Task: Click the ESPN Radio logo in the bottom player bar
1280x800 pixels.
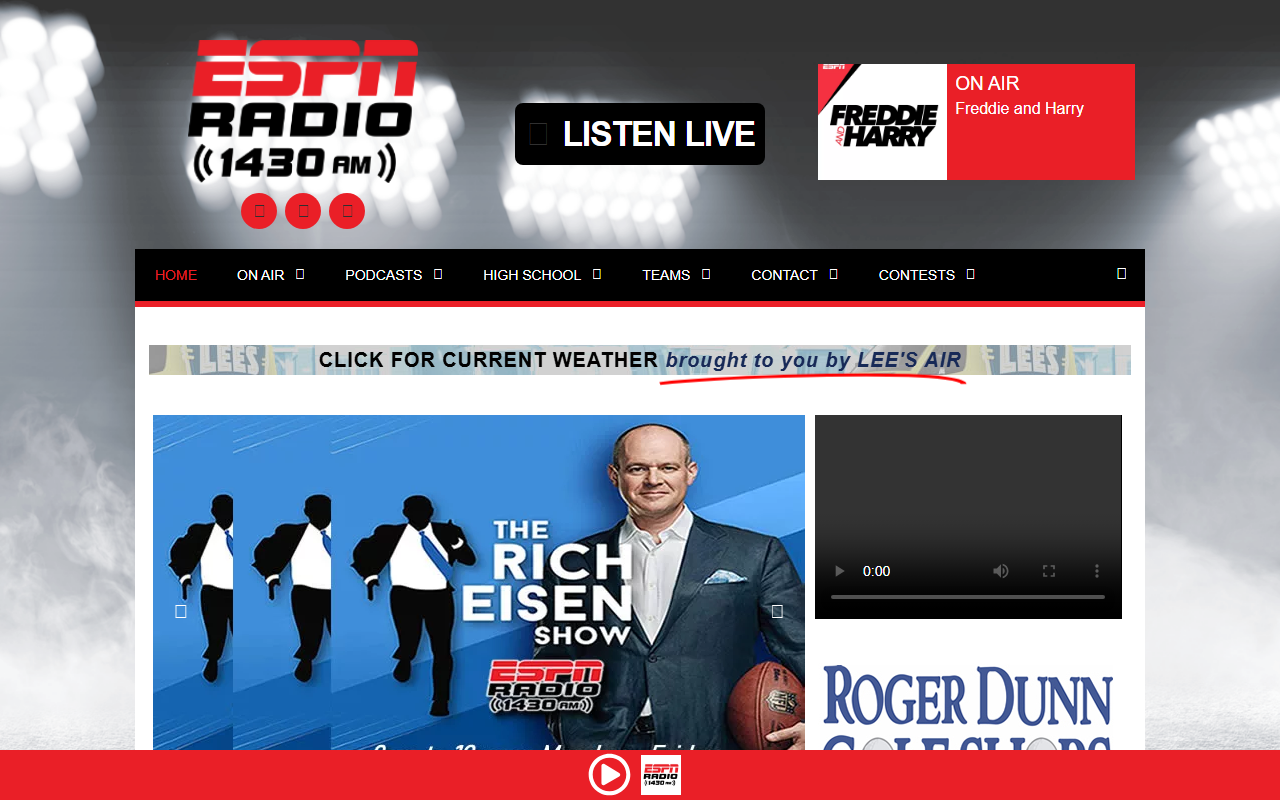Action: [661, 775]
